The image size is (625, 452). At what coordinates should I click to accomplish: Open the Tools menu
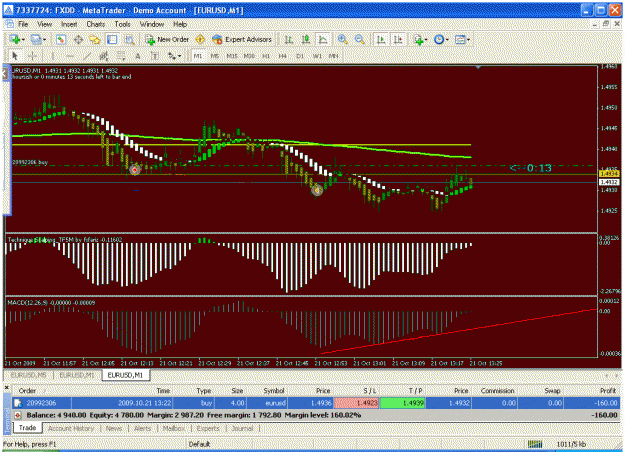(122, 24)
